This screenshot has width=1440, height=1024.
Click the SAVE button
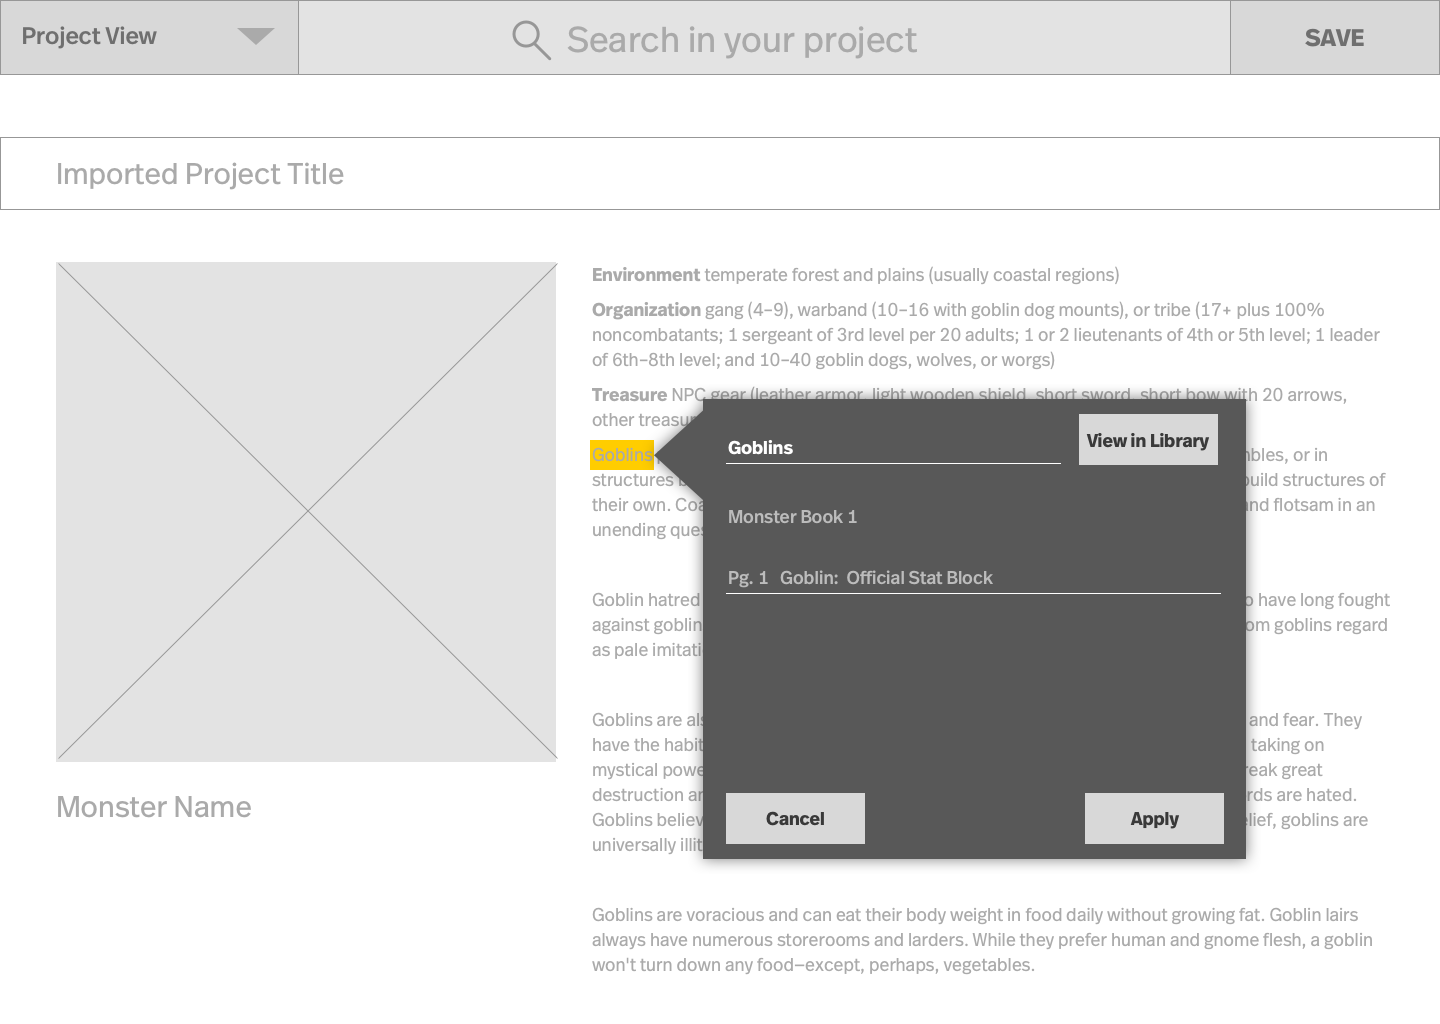1334,37
